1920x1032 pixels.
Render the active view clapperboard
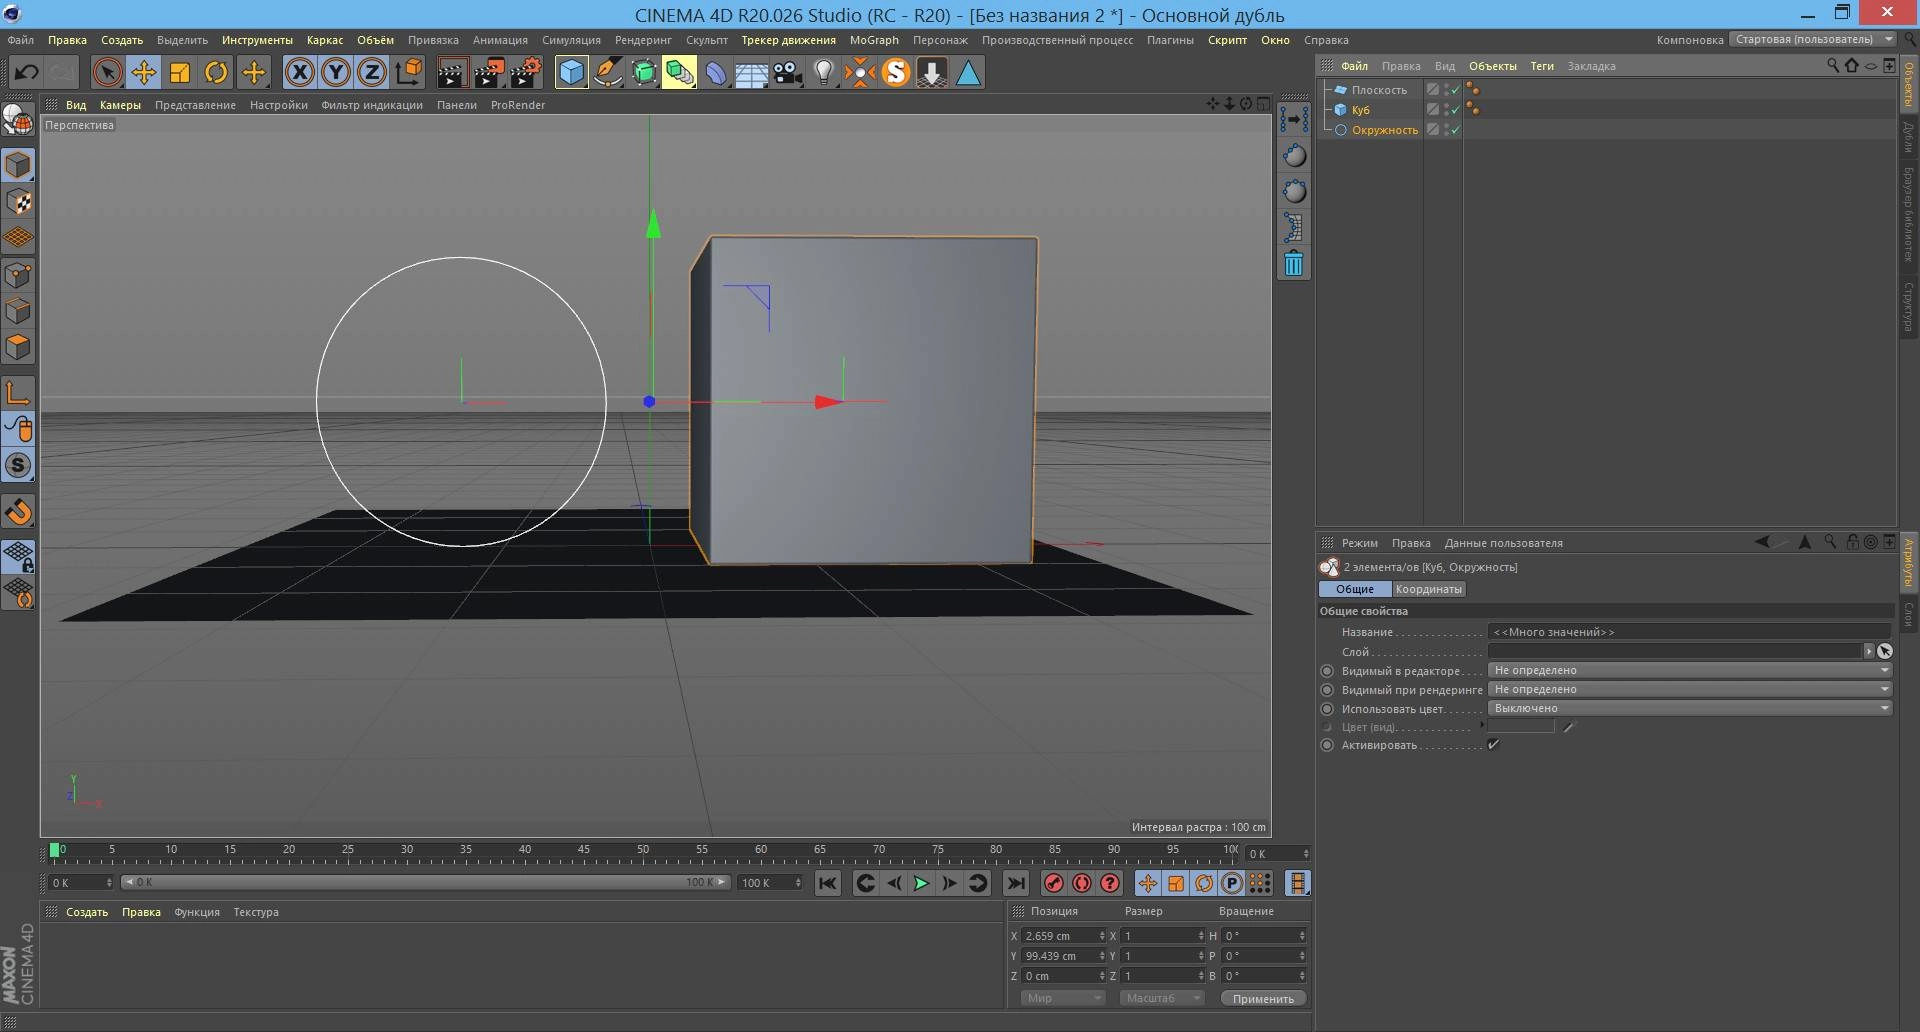tap(452, 72)
